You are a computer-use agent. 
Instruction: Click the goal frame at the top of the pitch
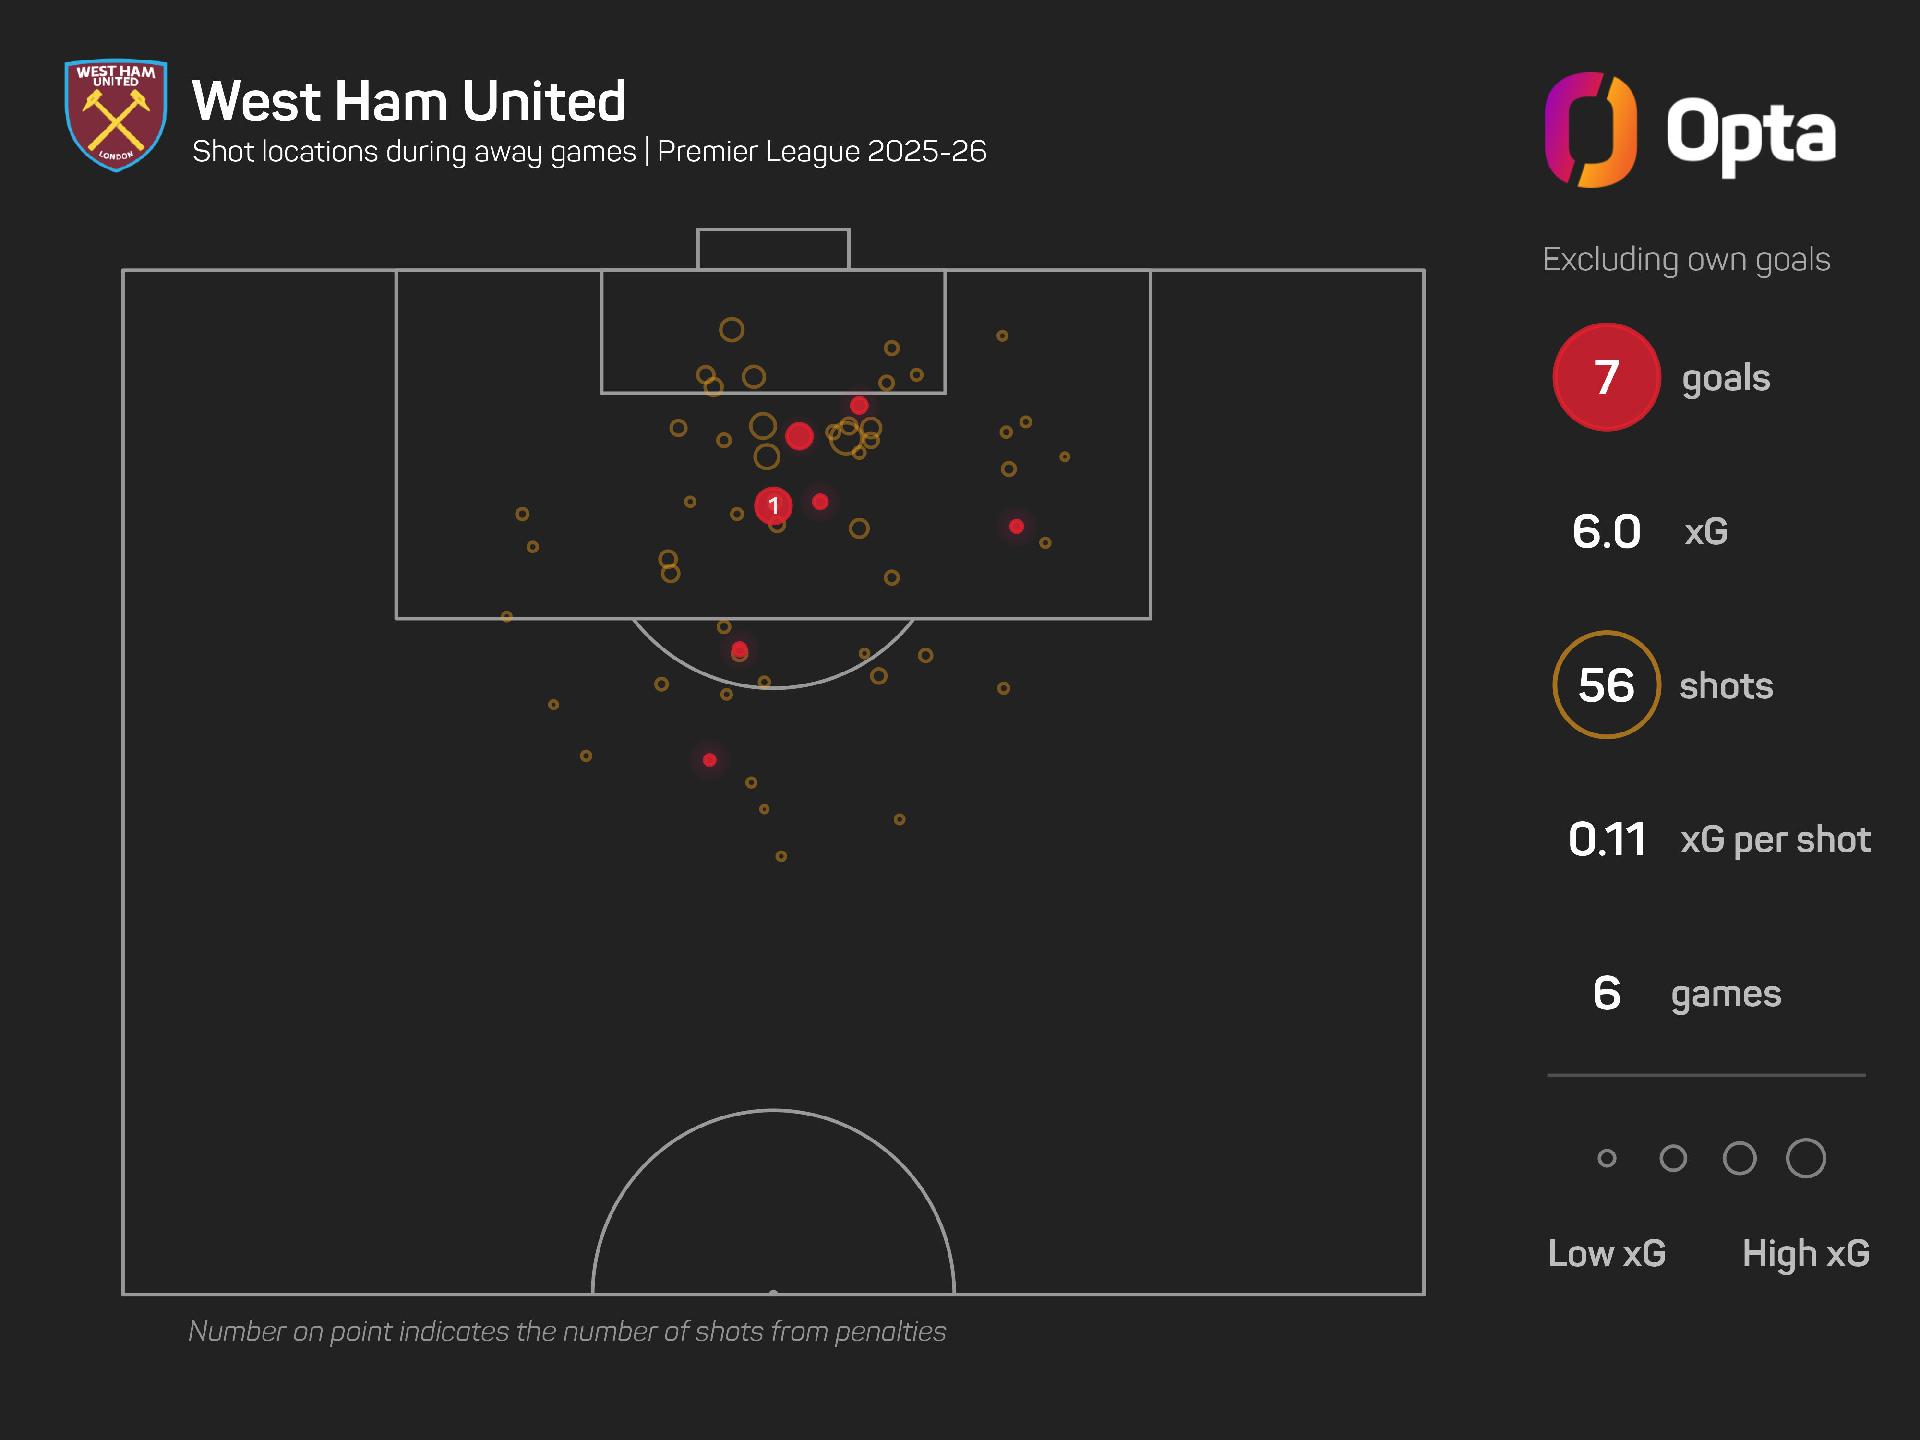click(773, 248)
